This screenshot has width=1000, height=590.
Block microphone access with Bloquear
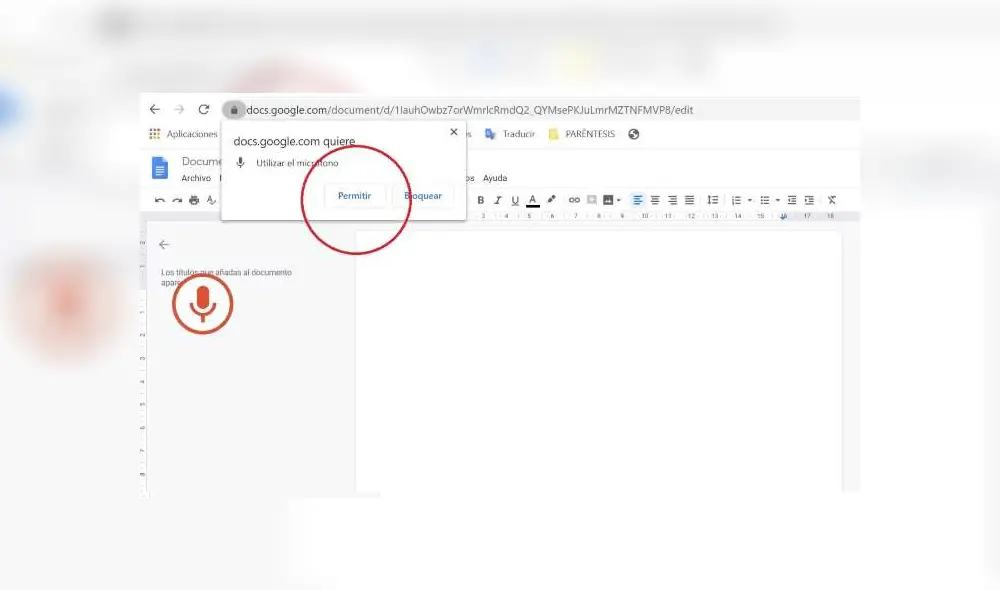coord(423,195)
